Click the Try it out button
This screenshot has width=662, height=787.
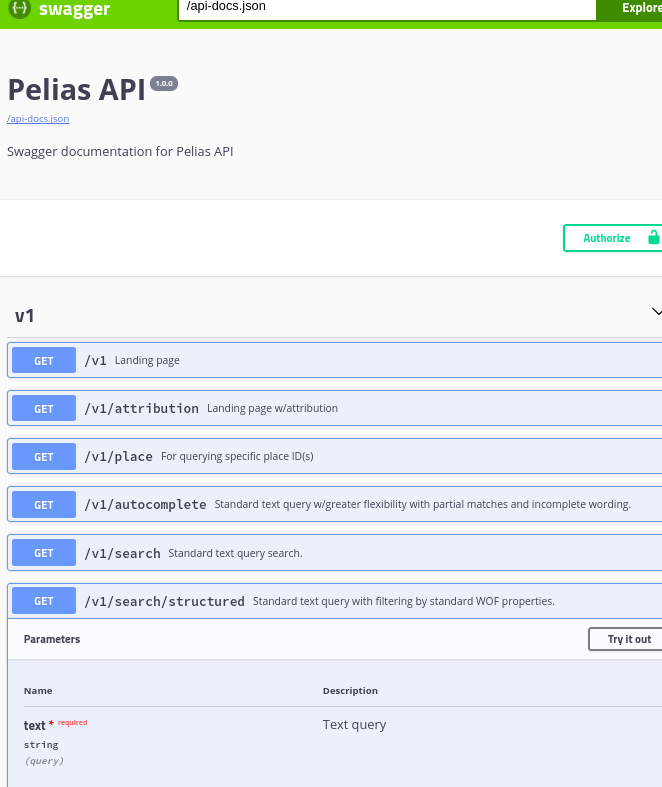(x=625, y=639)
